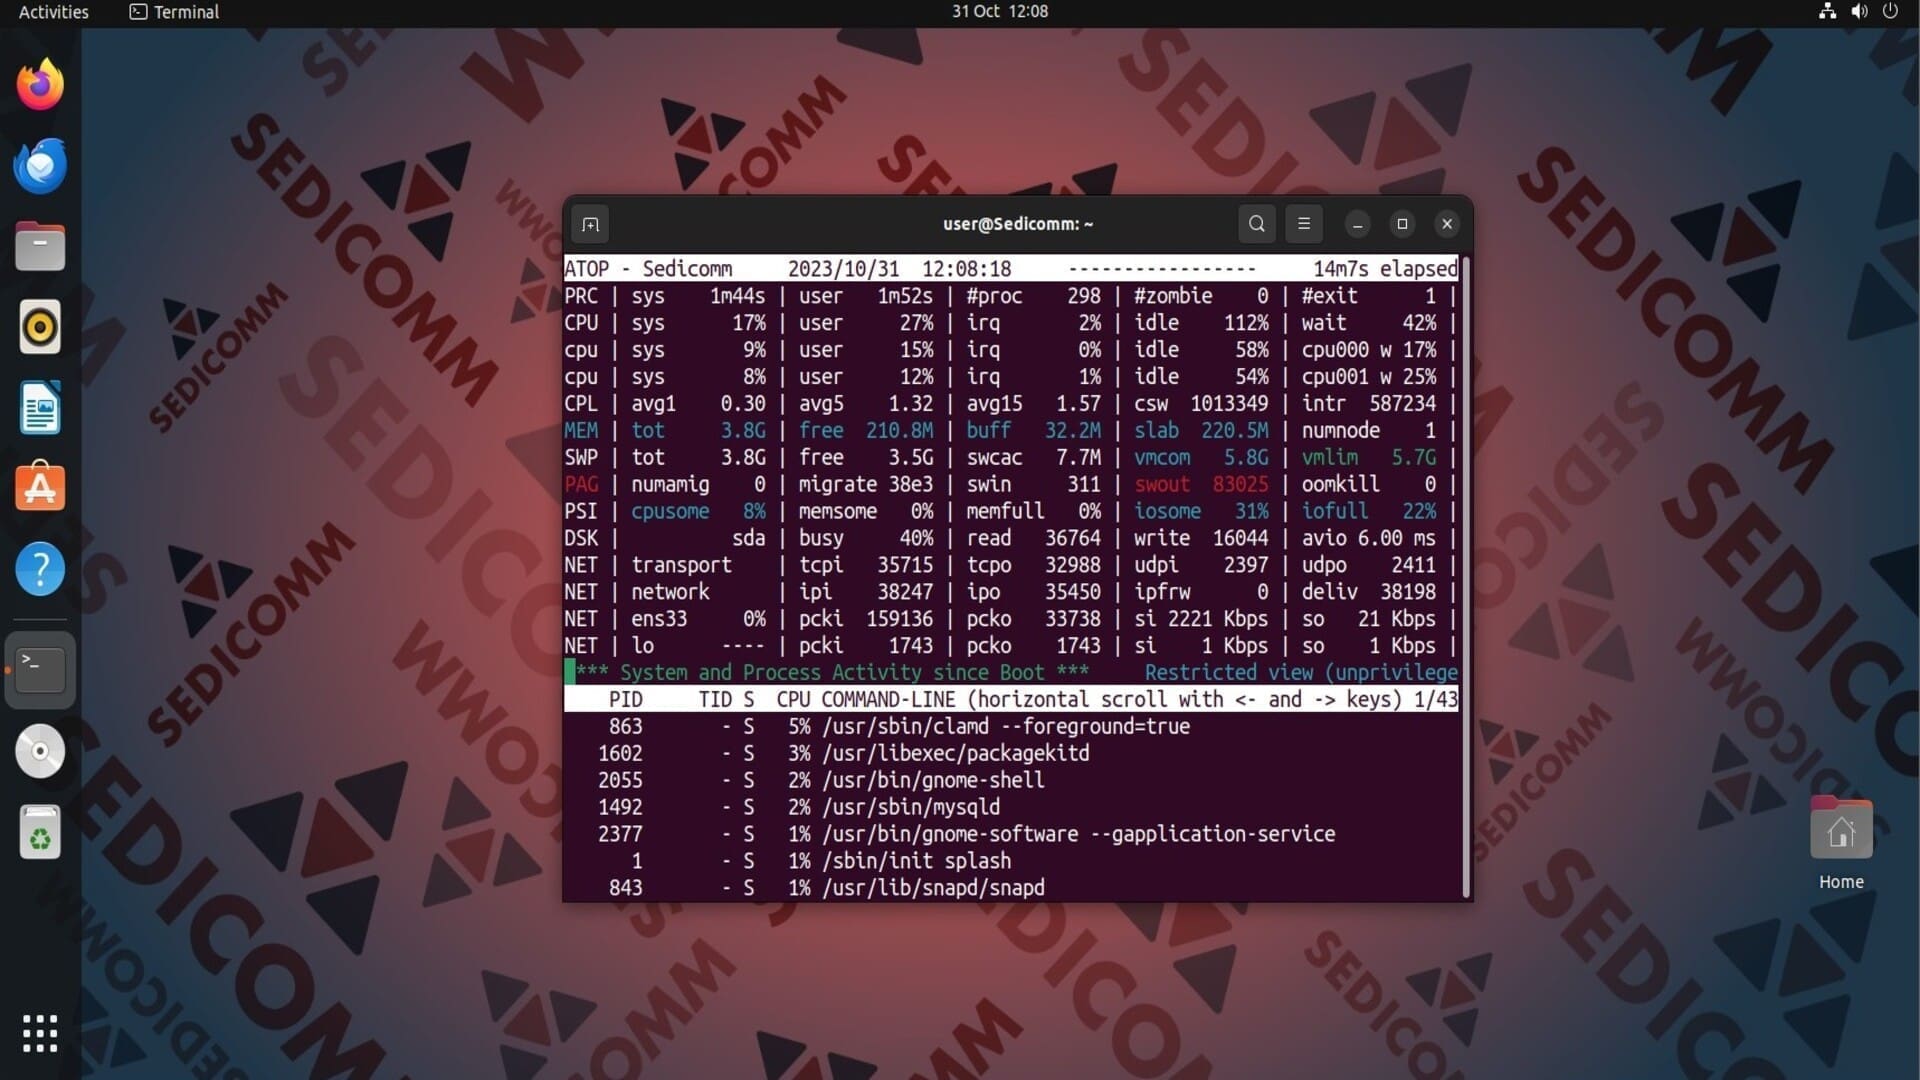Close the terminal window
Viewport: 1920px width, 1080px height.
click(x=1447, y=224)
